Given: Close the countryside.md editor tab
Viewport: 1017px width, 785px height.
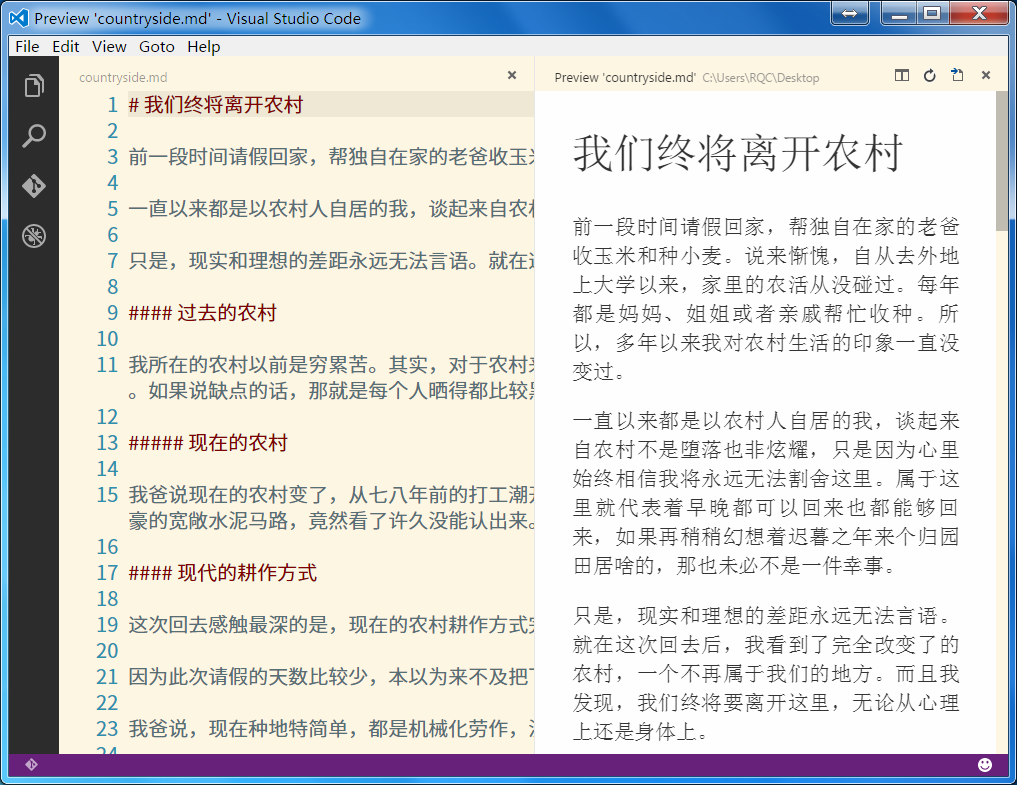Looking at the screenshot, I should [x=511, y=75].
